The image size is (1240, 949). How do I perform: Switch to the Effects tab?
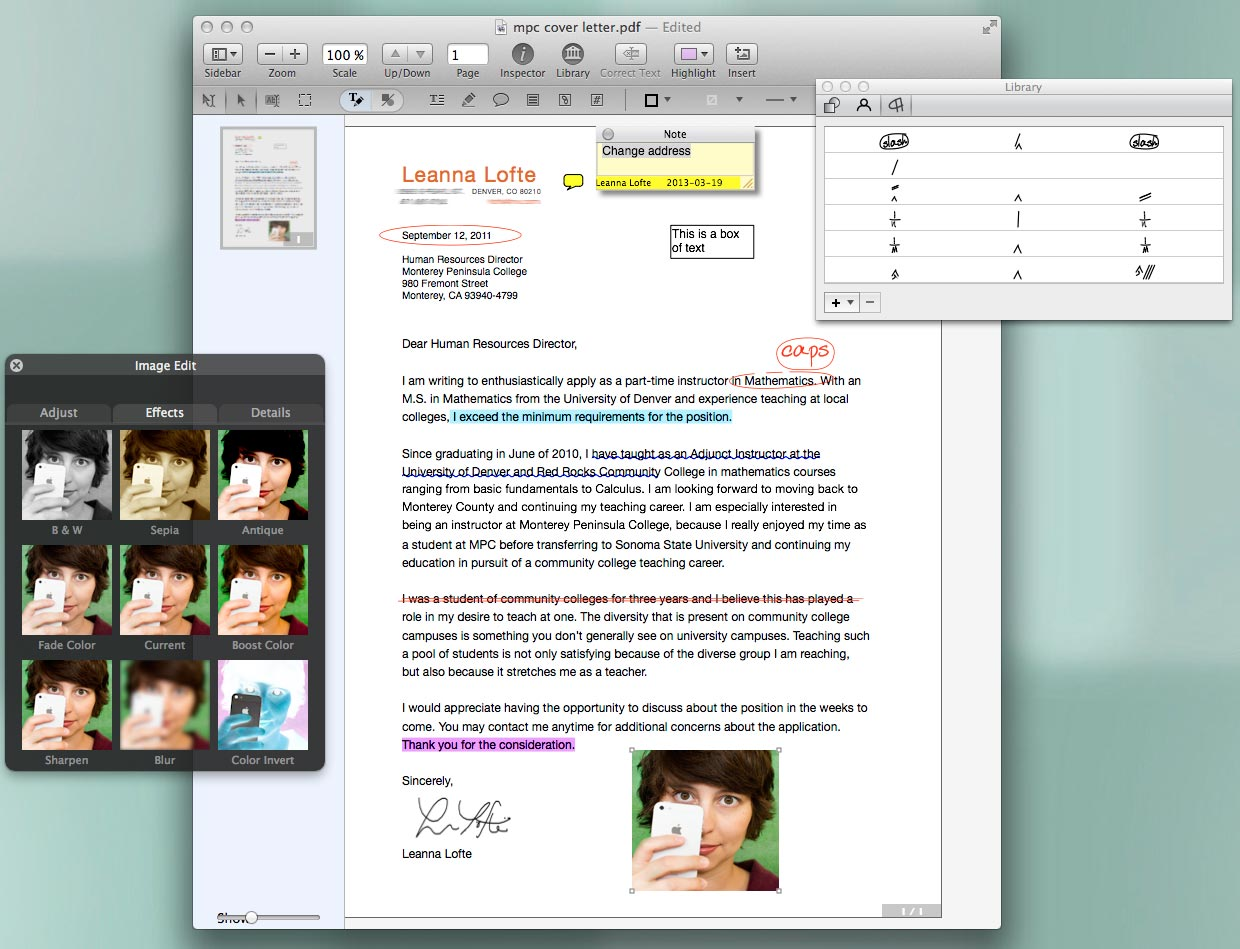(x=165, y=412)
